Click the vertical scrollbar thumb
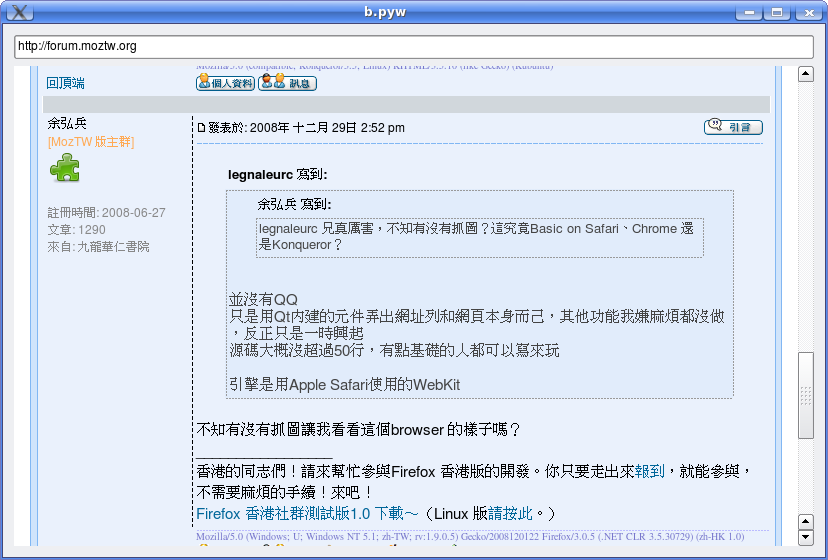828x560 pixels. coord(805,395)
